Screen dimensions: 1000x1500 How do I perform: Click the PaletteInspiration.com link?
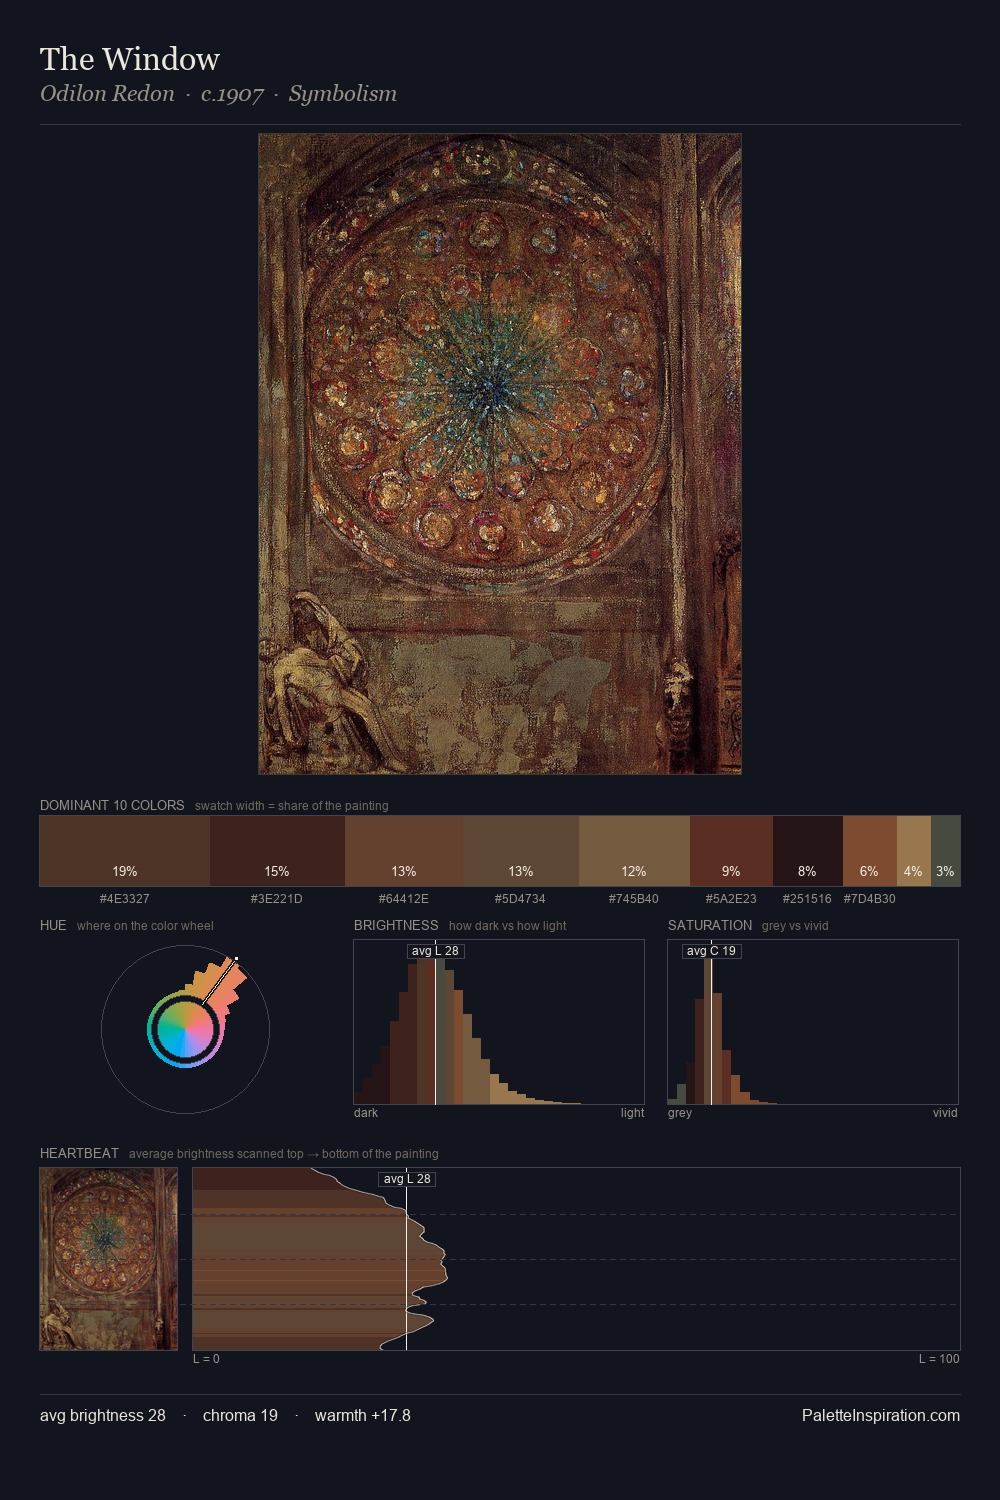pos(881,1415)
